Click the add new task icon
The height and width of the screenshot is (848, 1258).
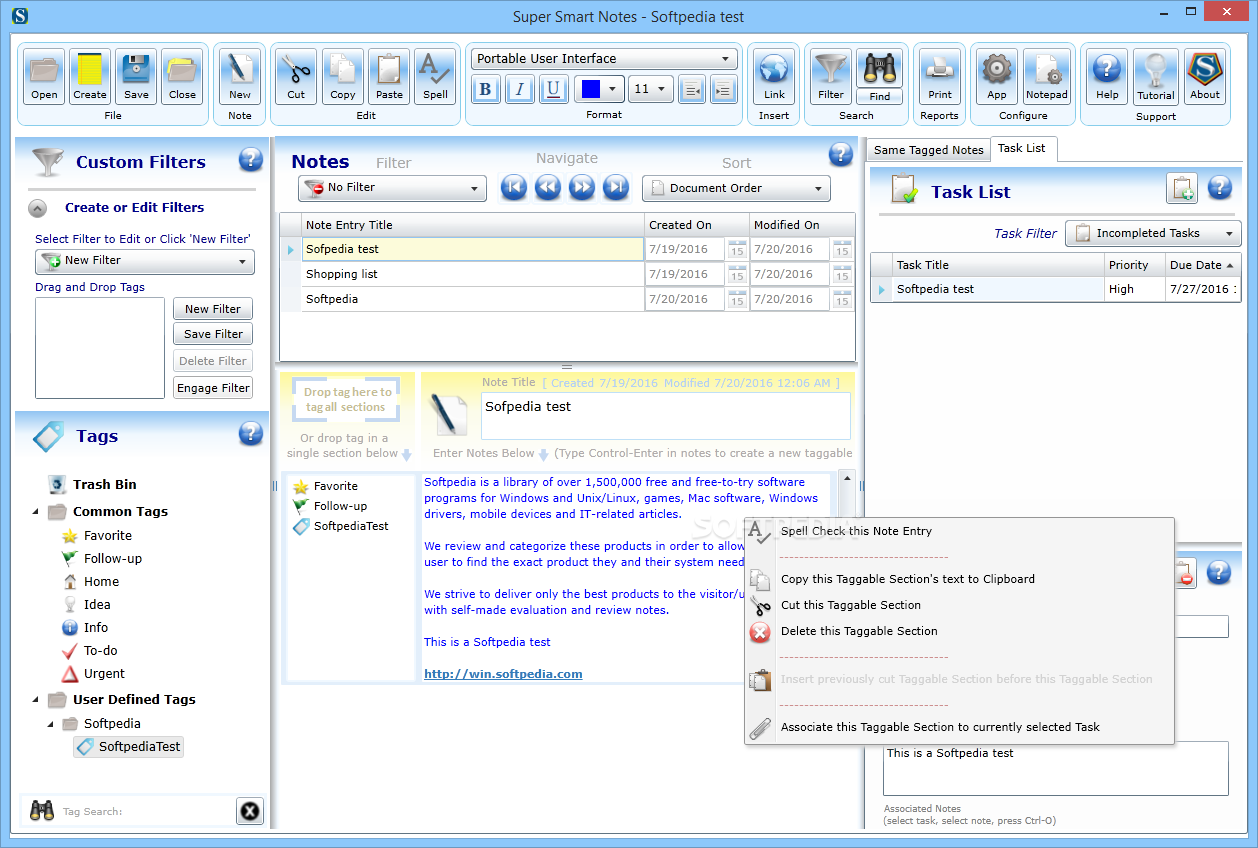coord(1182,188)
